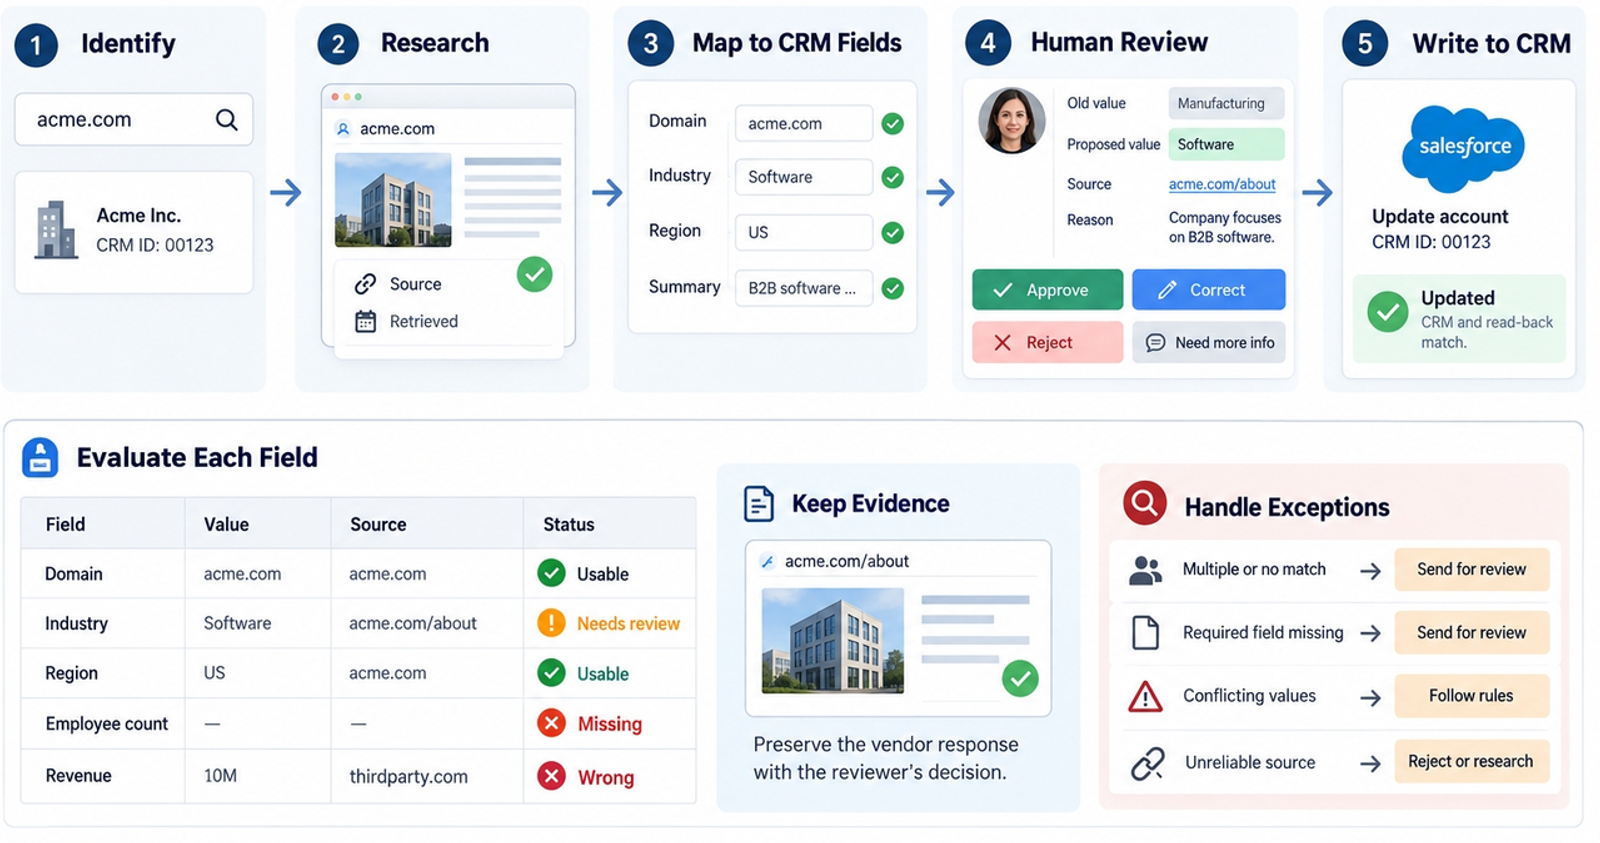Click the Status column header
The height and width of the screenshot is (843, 1600).
pos(568,524)
